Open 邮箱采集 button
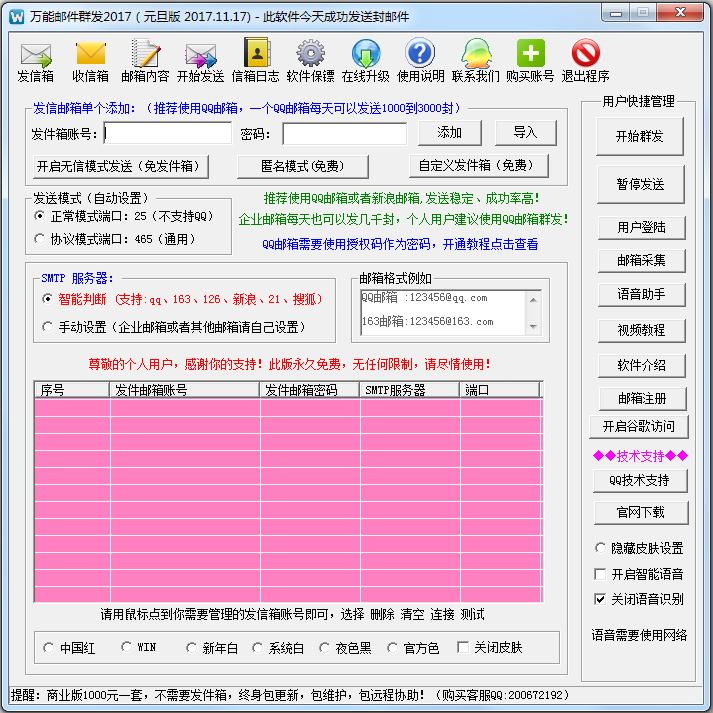The width and height of the screenshot is (713, 713). pyautogui.click(x=641, y=261)
